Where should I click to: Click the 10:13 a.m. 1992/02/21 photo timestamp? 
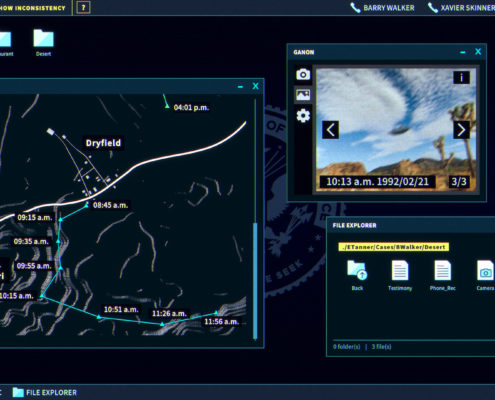[x=377, y=182]
